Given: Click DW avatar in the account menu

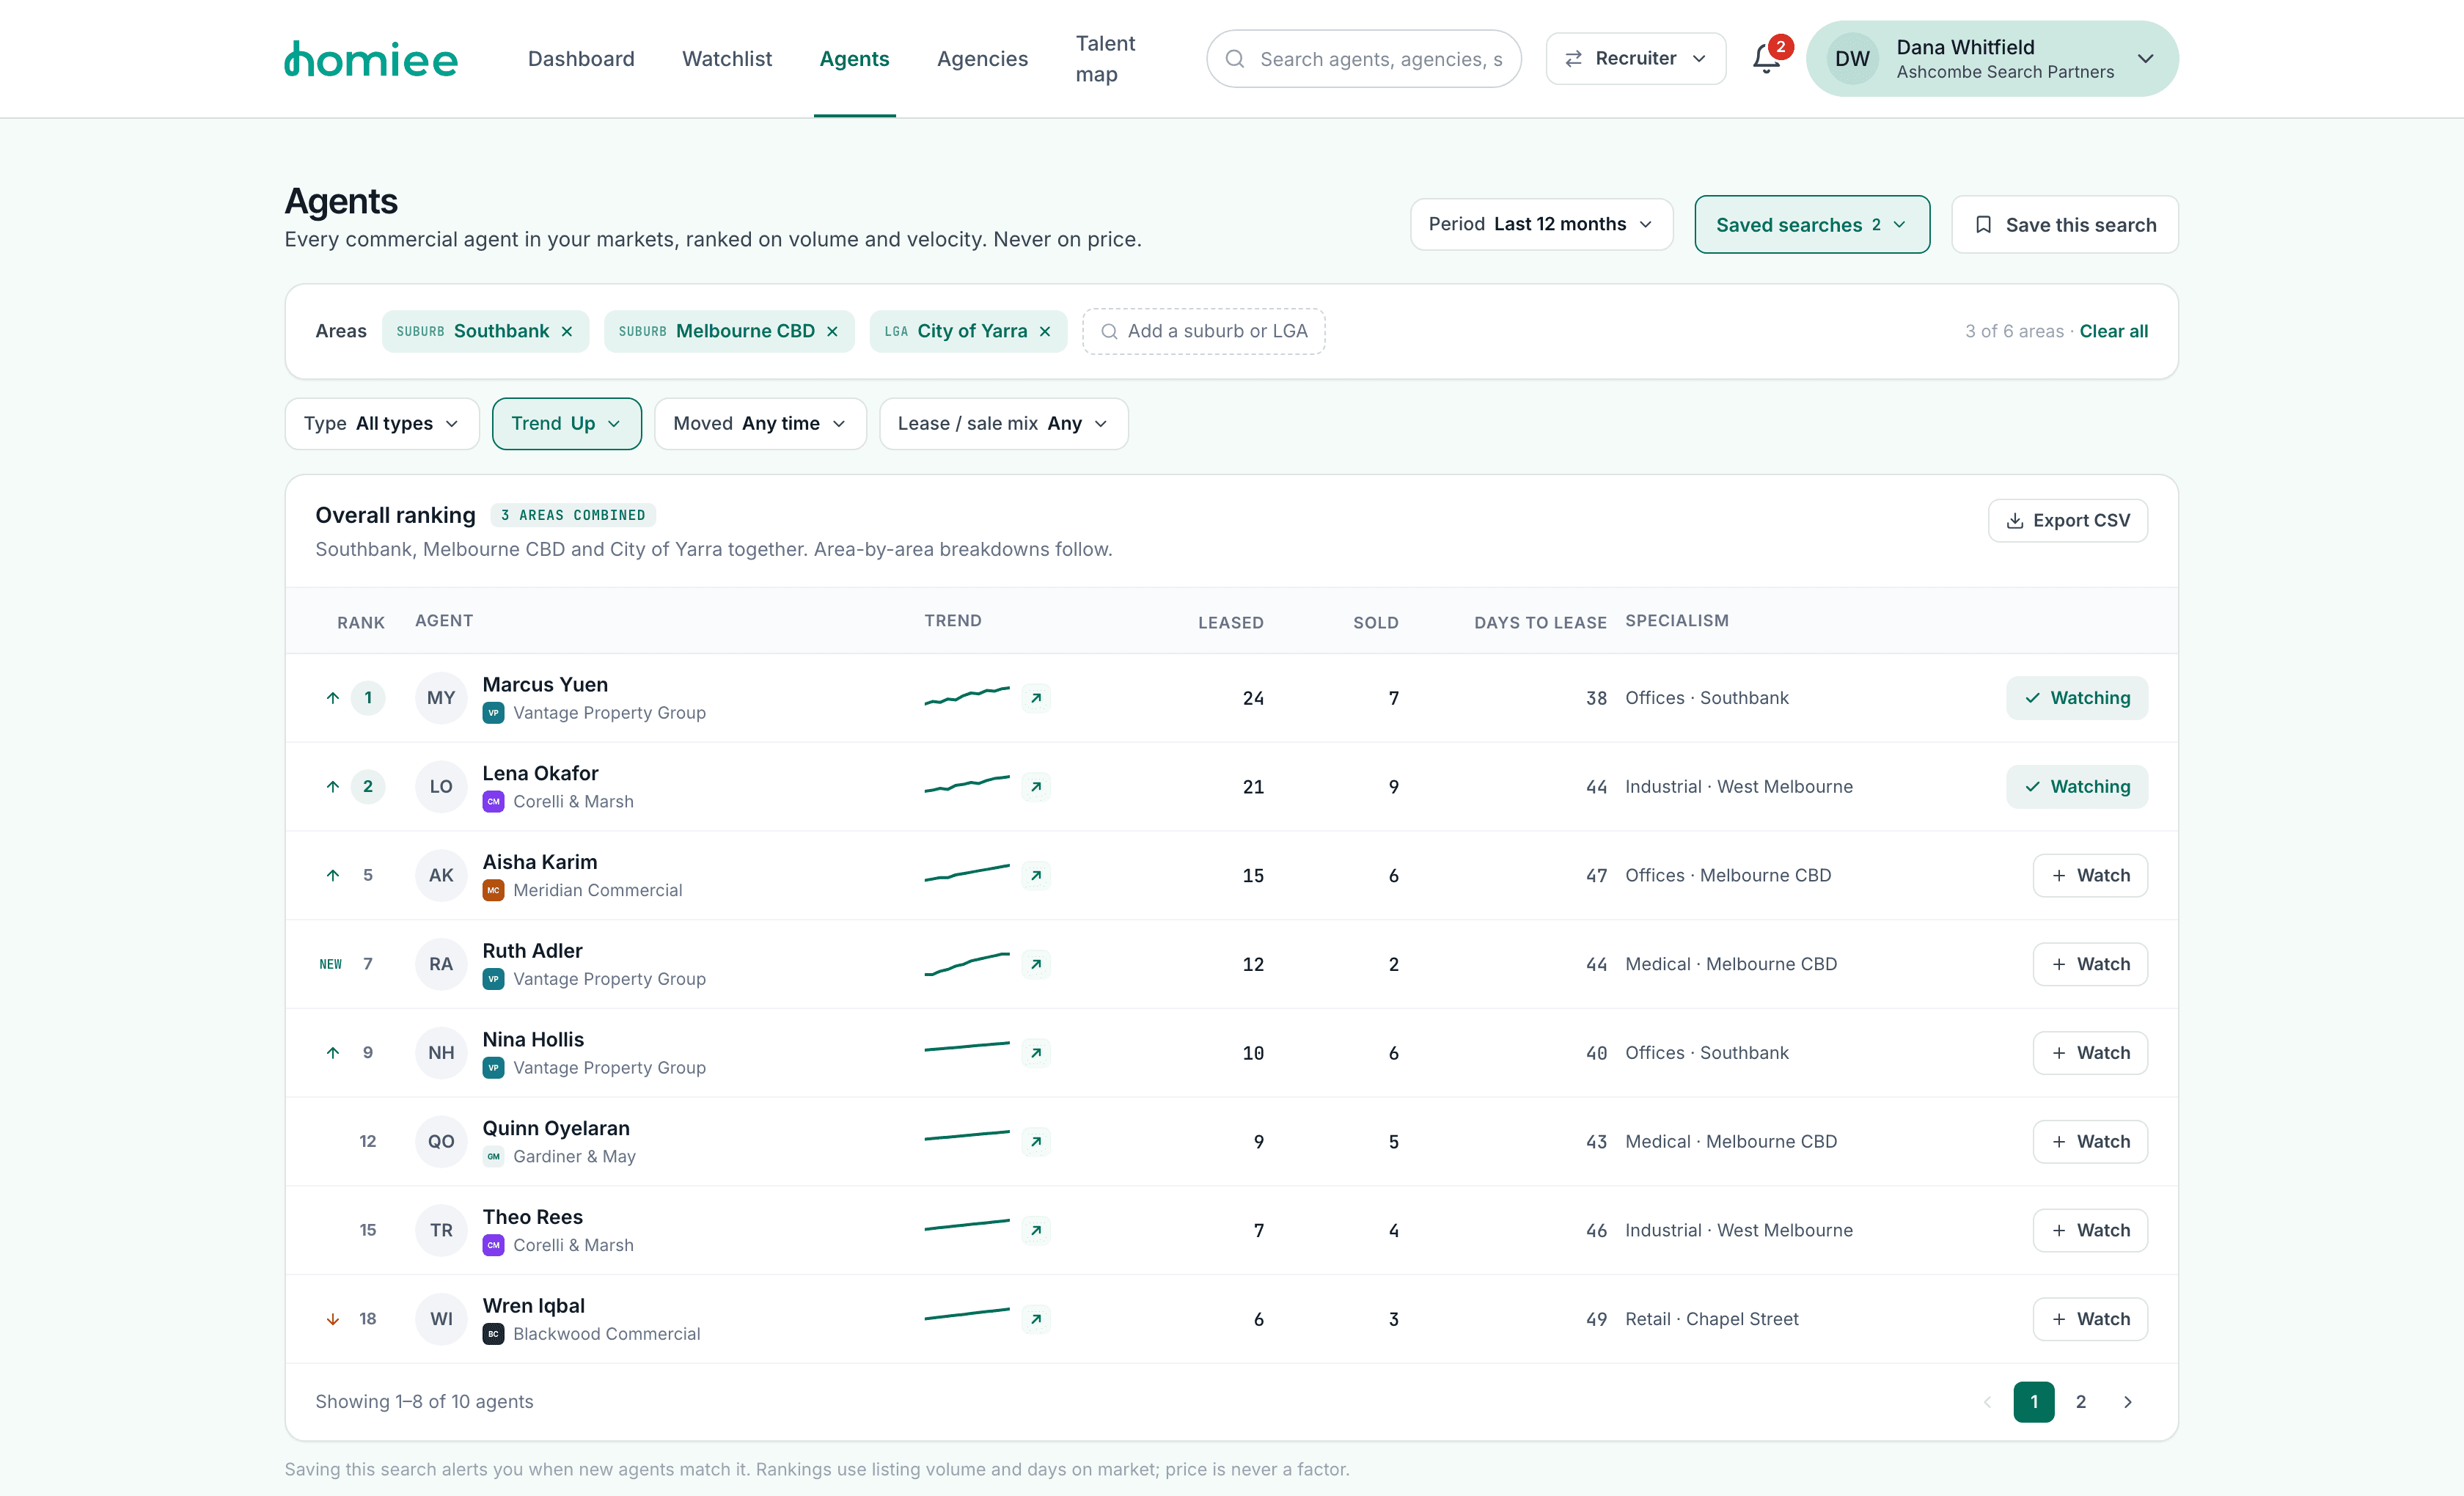Looking at the screenshot, I should click(x=1852, y=59).
